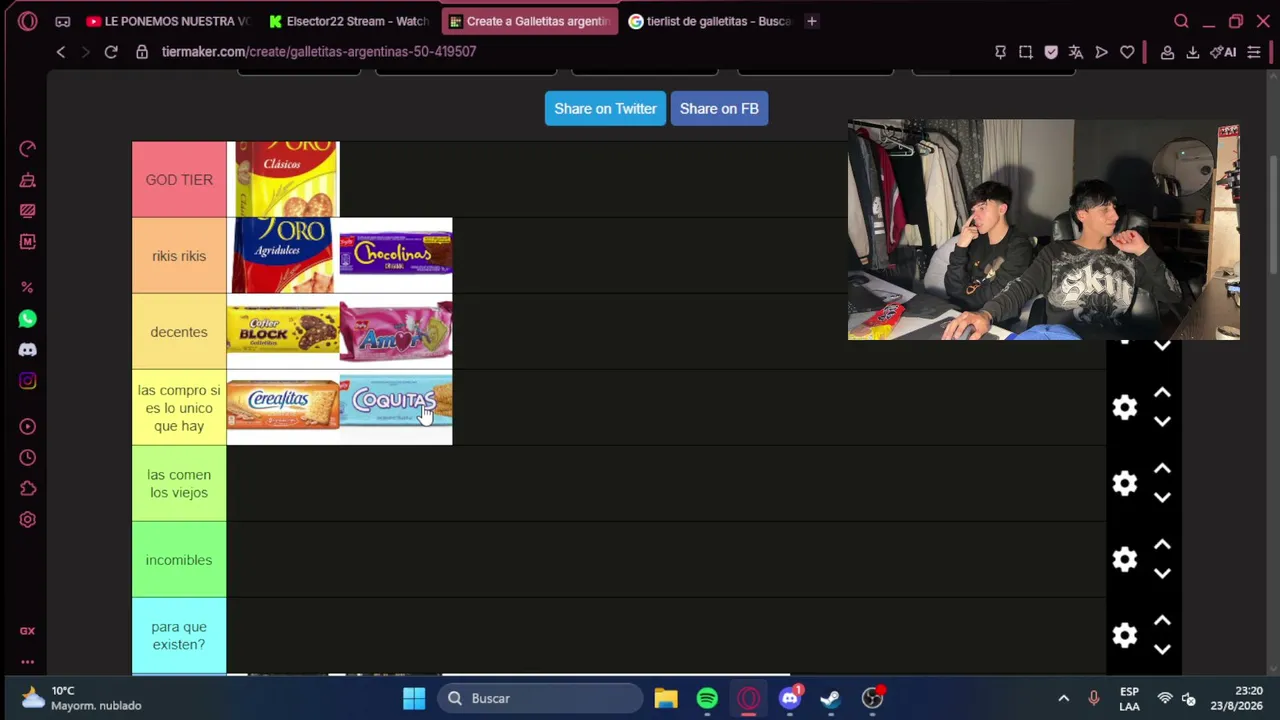Click the 'rikis rikis' tier label
Image resolution: width=1280 pixels, height=720 pixels.
point(179,256)
